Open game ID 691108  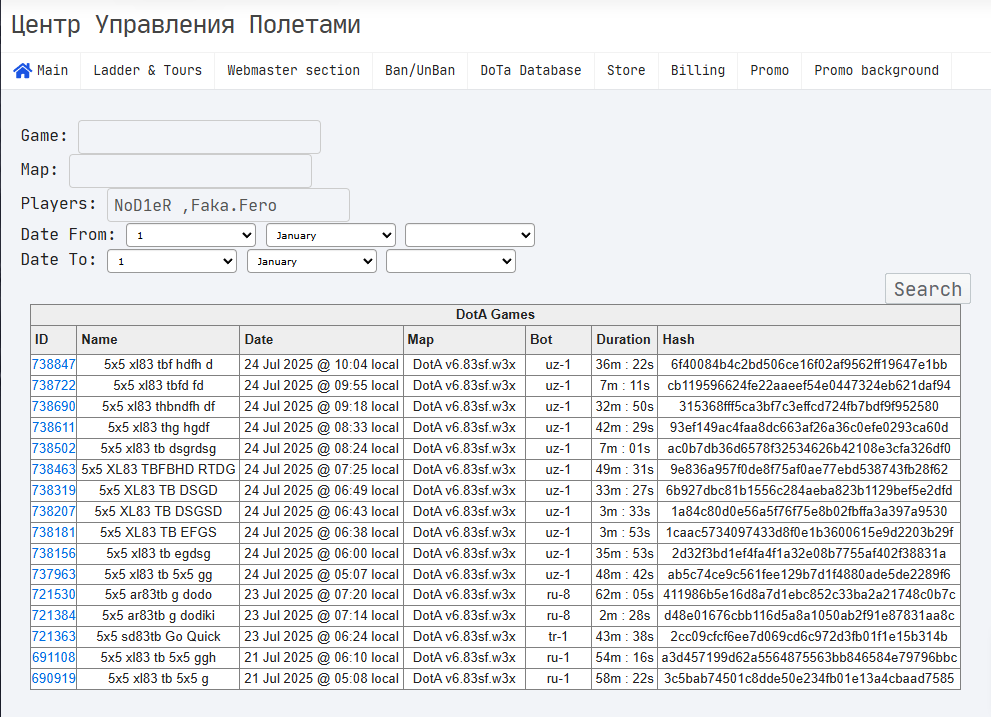(54, 658)
